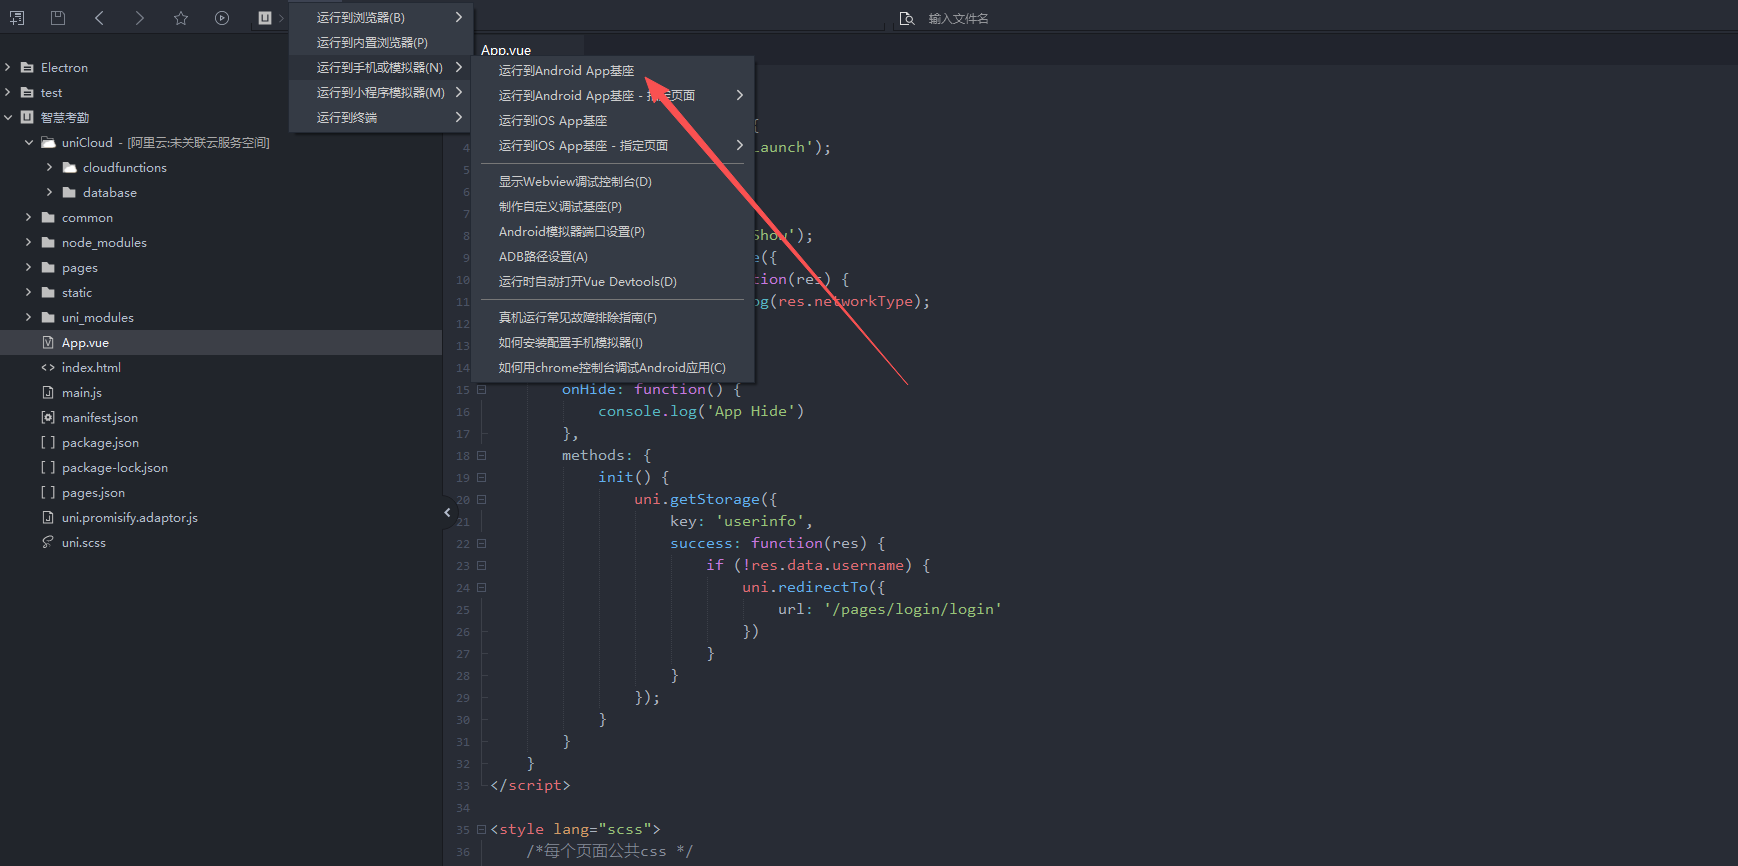Click the new file toolbar icon
This screenshot has width=1738, height=866.
[x=17, y=18]
